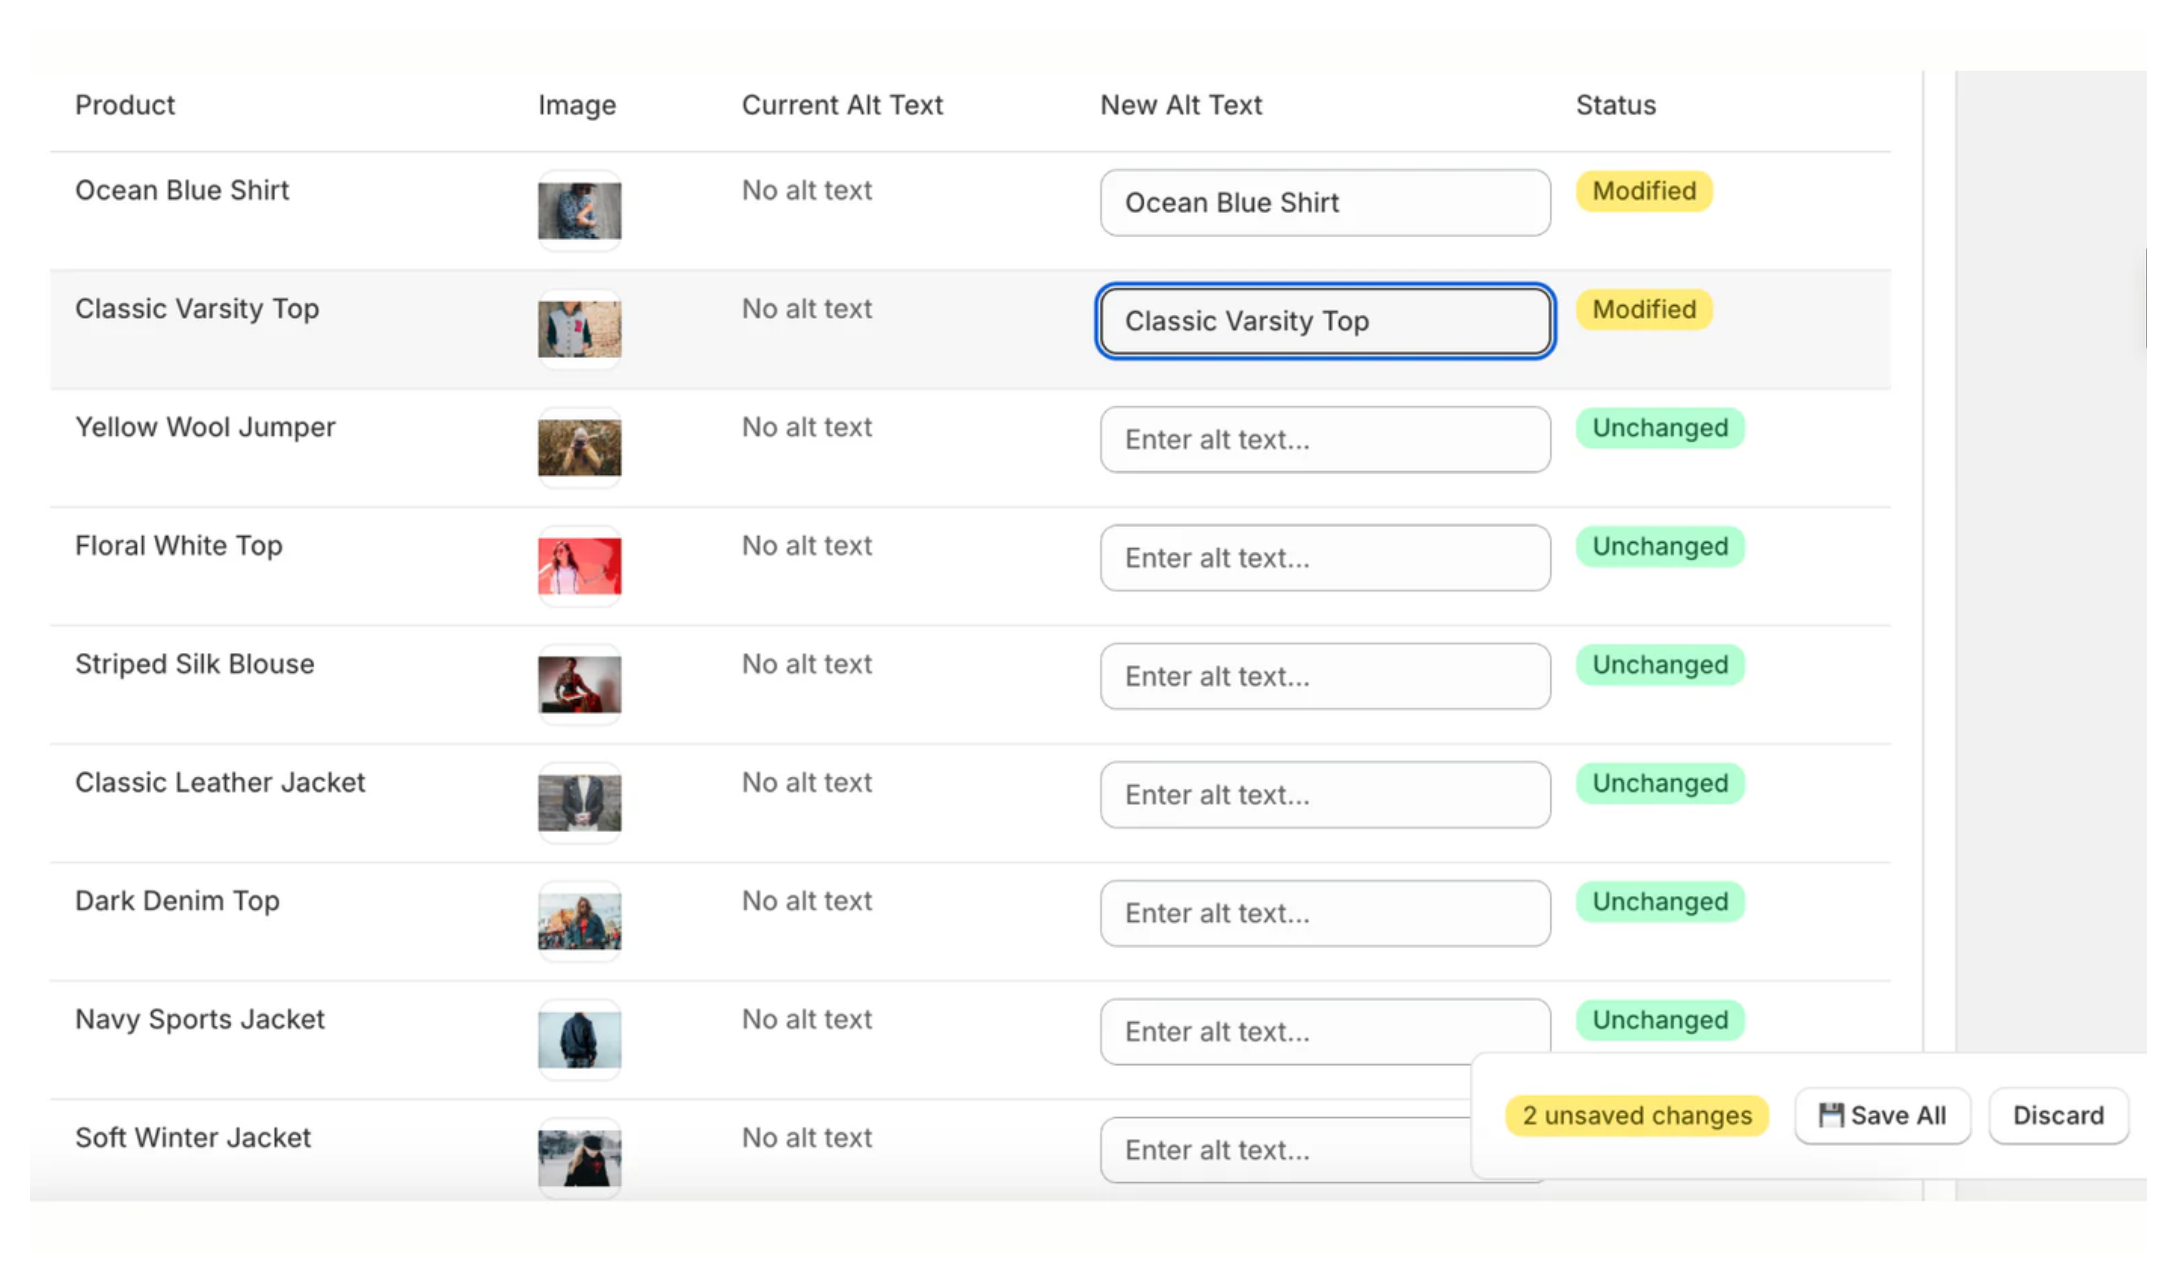Click the Modified badge for Ocean Blue Shirt
The image size is (2176, 1282).
pyautogui.click(x=1643, y=191)
